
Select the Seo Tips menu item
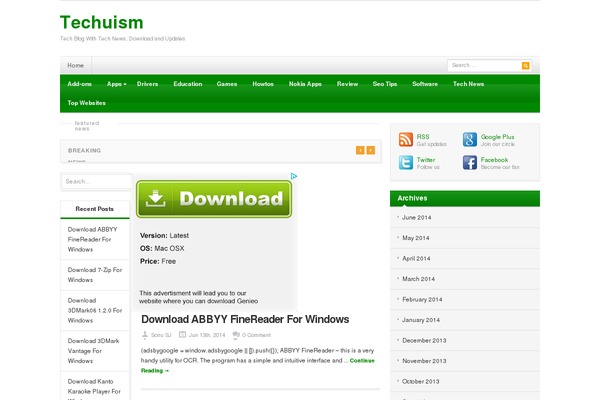click(x=385, y=84)
